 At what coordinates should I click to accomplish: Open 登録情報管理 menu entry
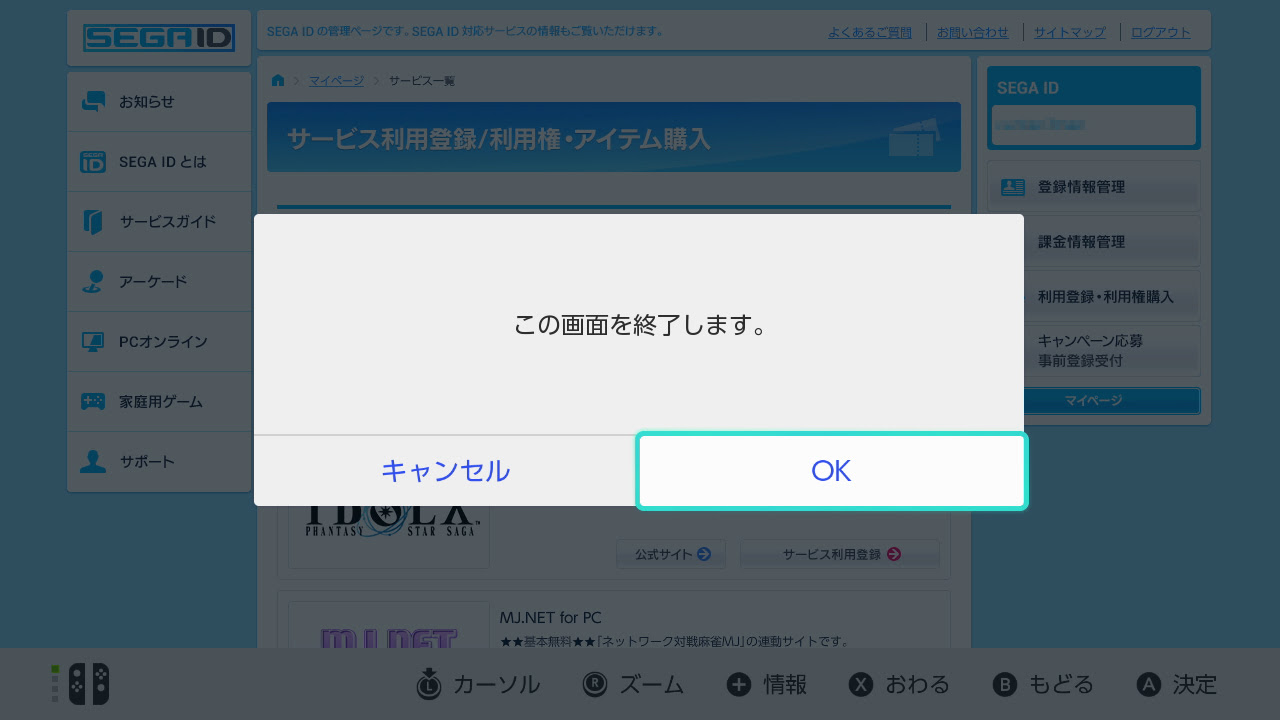(x=1094, y=187)
